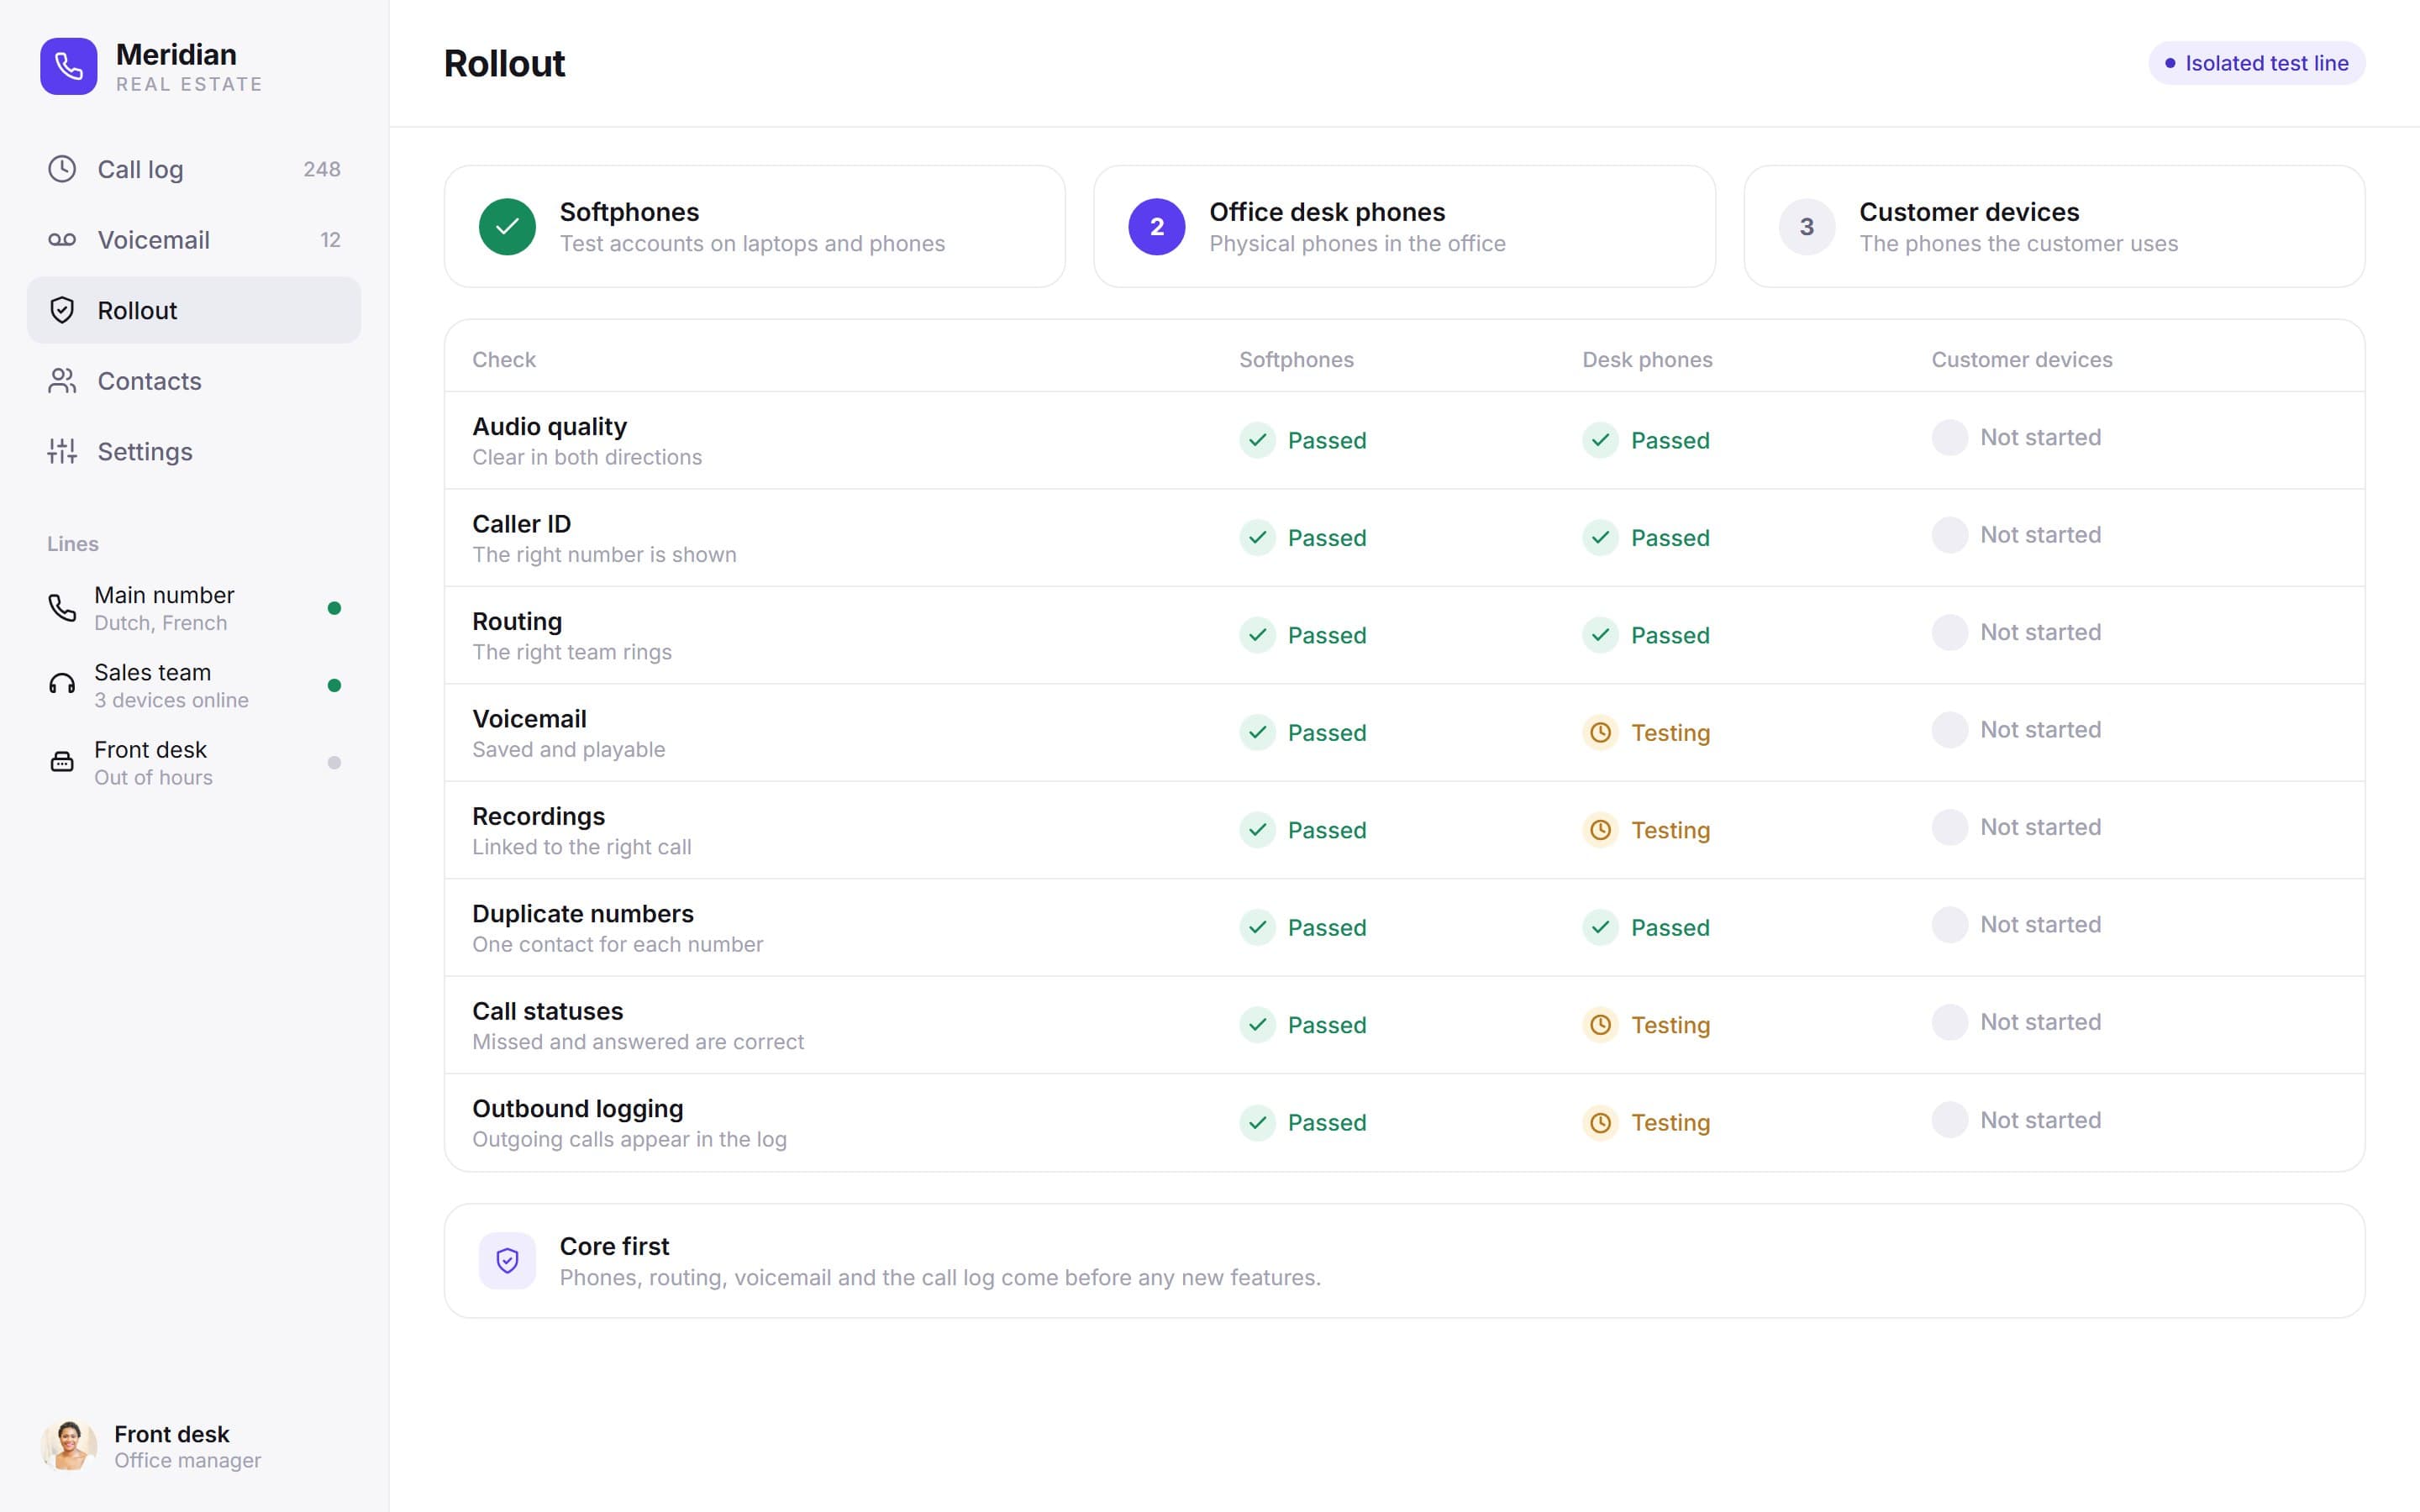Click the Core first shield icon
This screenshot has width=2420, height=1512.
(507, 1261)
